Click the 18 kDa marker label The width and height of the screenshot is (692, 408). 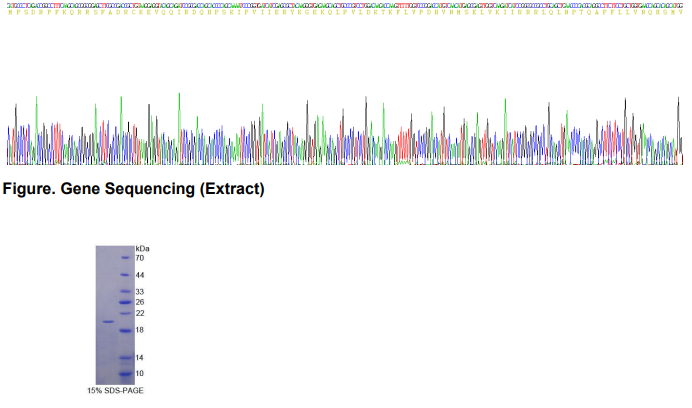pos(140,330)
